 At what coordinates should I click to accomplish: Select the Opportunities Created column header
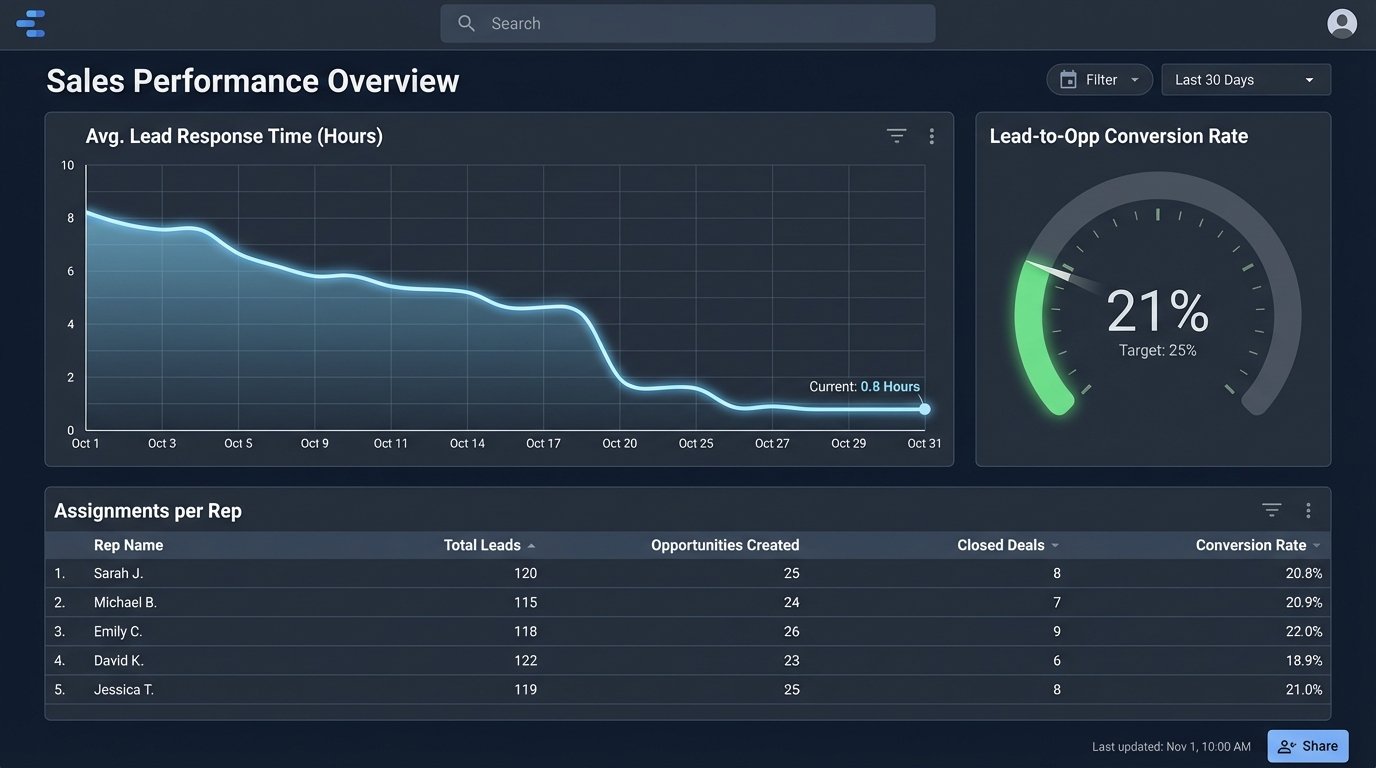click(x=725, y=545)
